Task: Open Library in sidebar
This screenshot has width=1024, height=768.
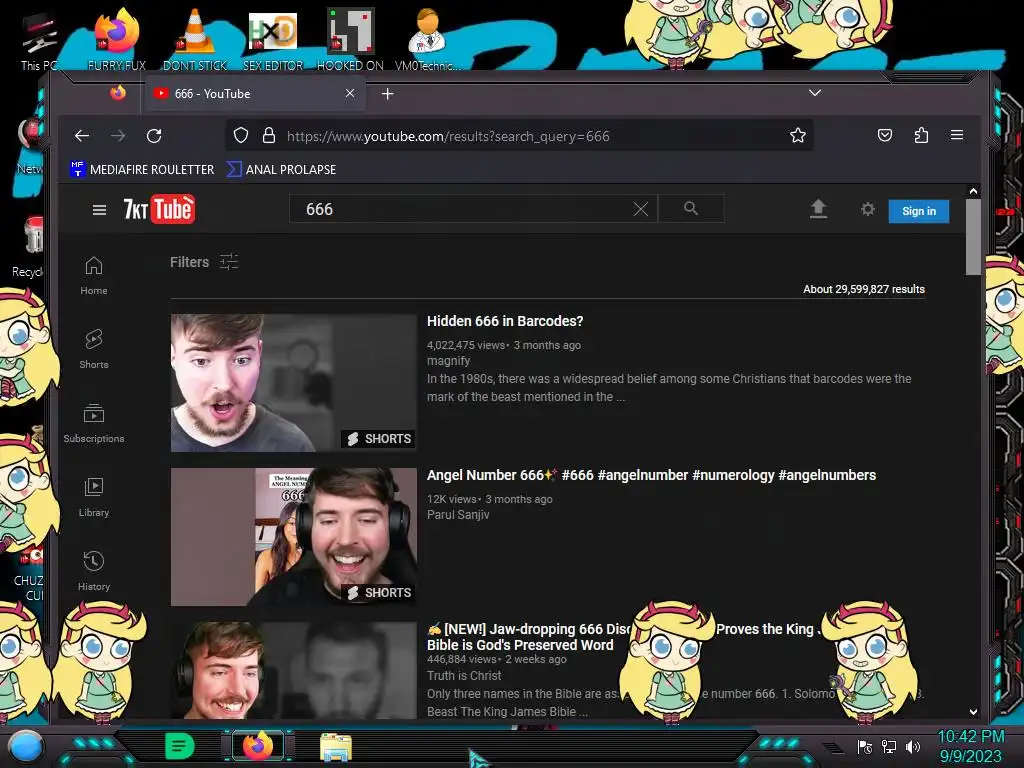Action: [x=94, y=498]
